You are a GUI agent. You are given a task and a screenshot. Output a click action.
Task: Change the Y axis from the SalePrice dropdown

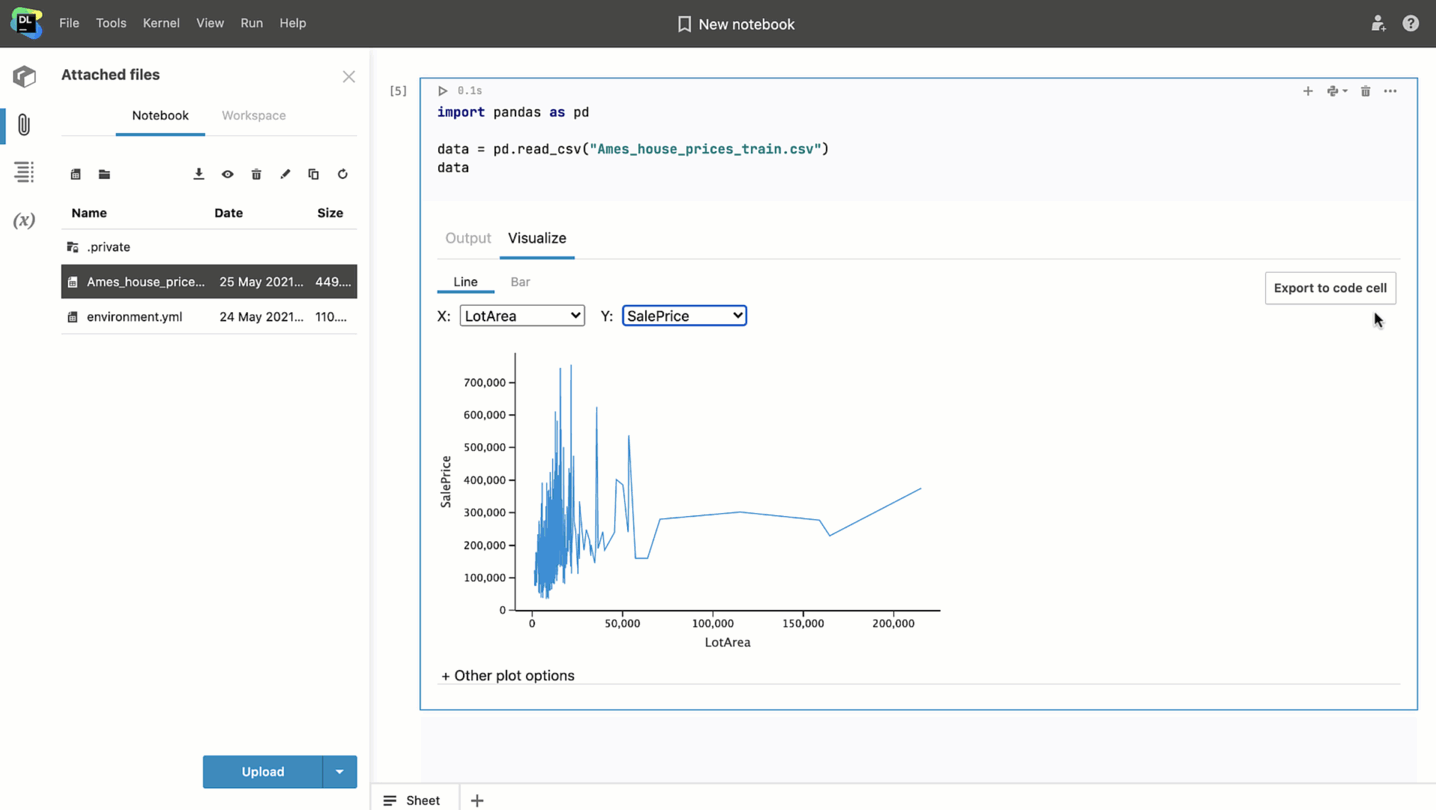pyautogui.click(x=684, y=315)
